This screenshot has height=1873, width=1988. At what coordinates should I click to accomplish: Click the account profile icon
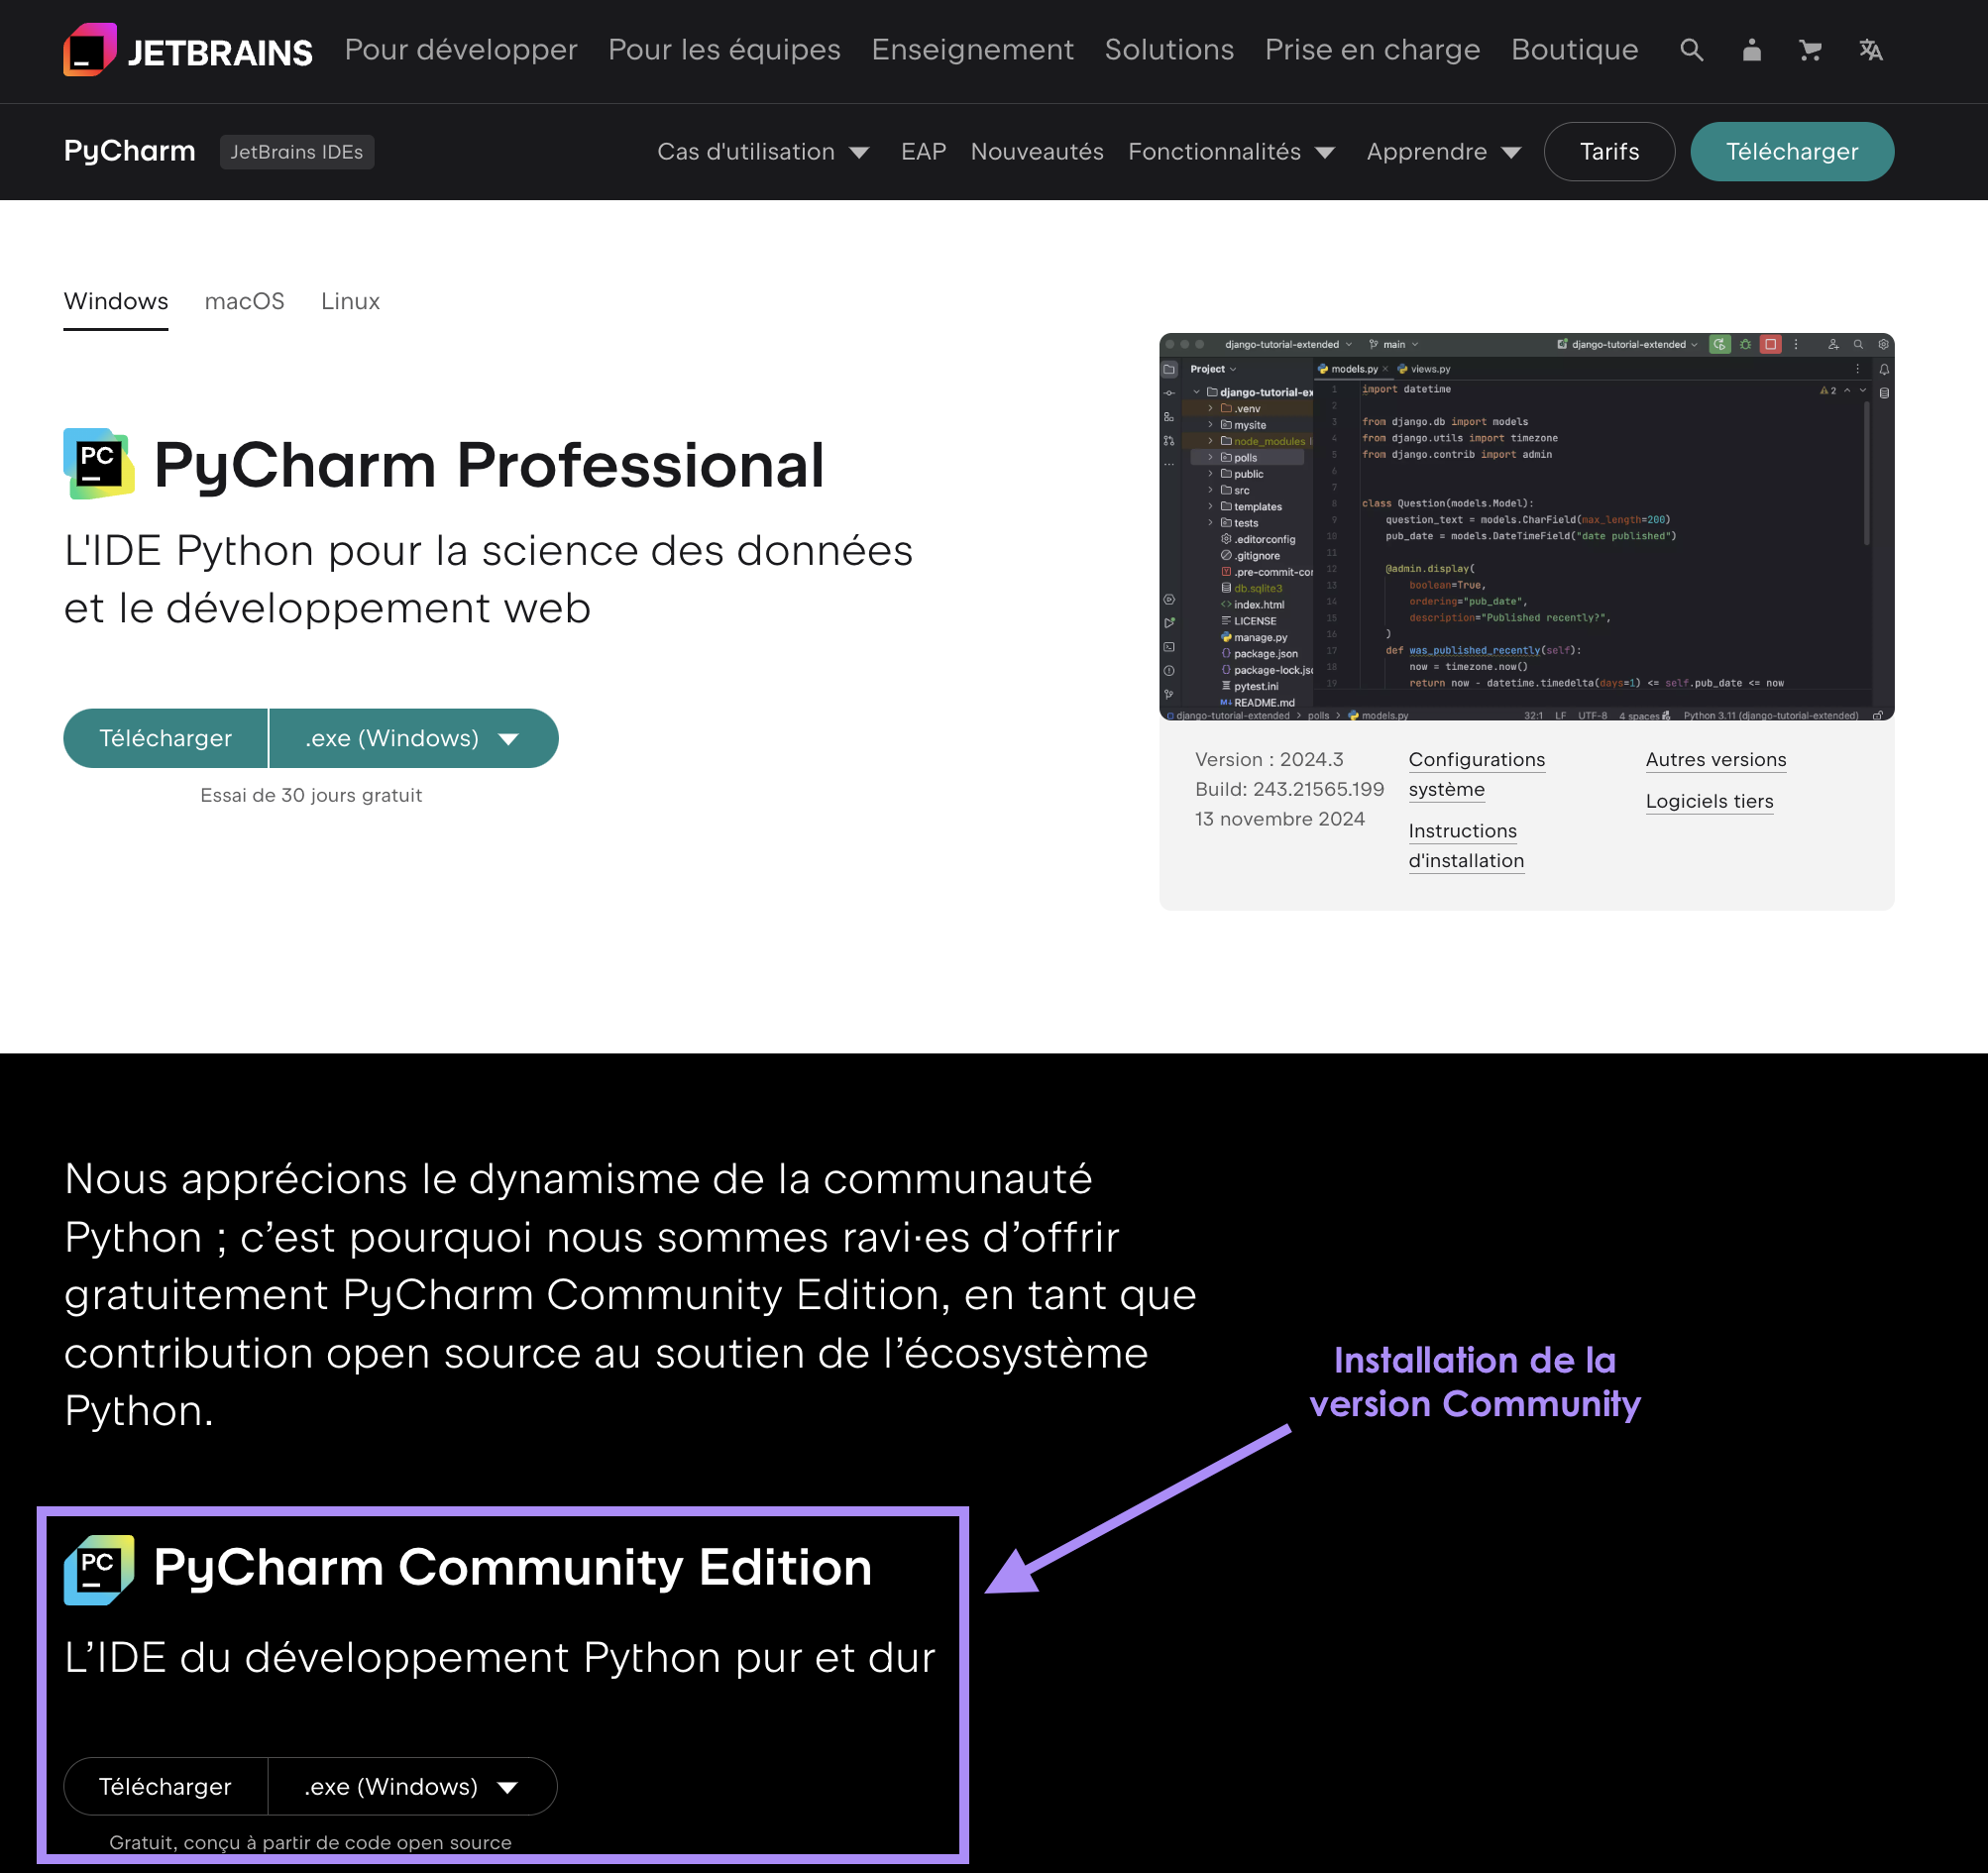[x=1751, y=50]
